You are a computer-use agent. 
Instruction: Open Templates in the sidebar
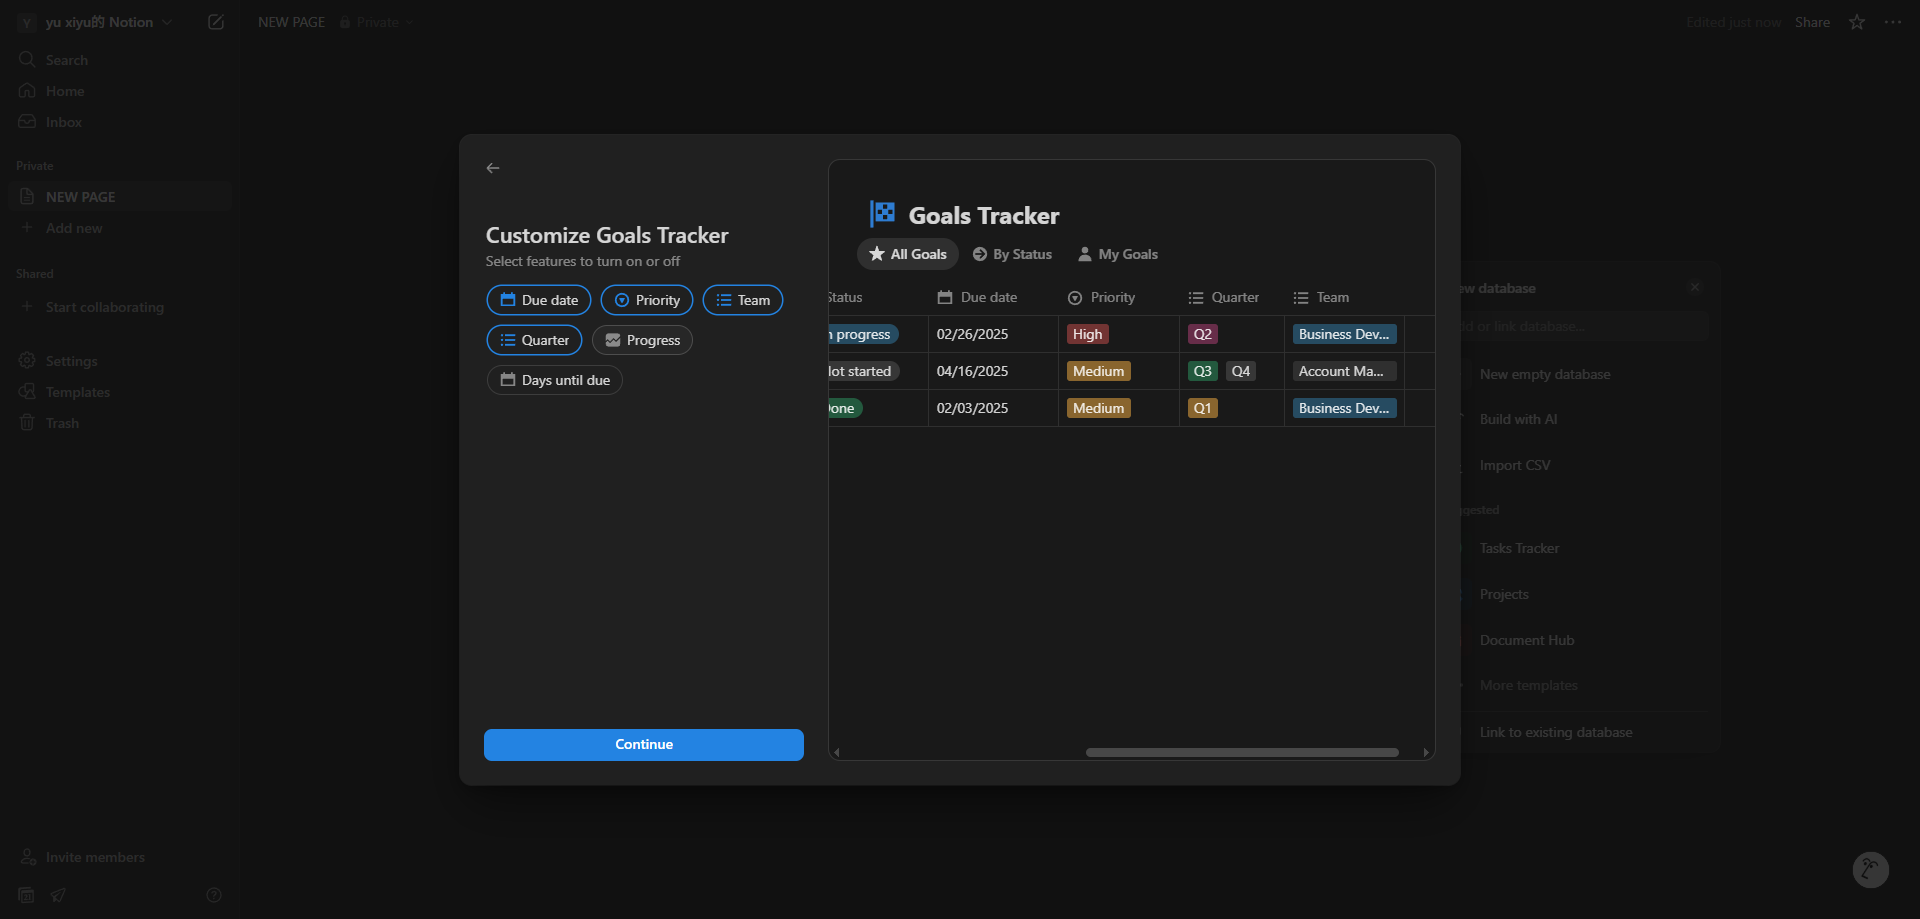120,392
